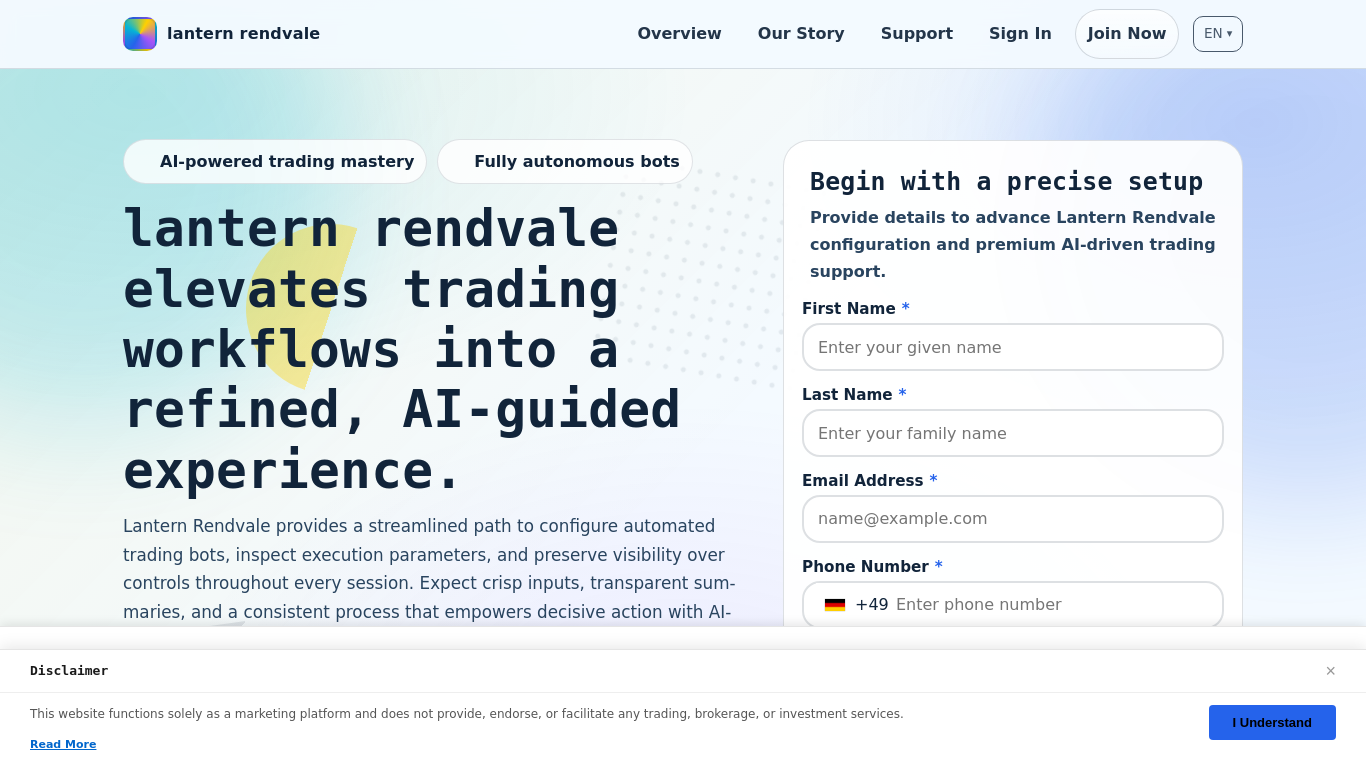Select Sign In in the navigation
This screenshot has height=768, width=1366.
pyautogui.click(x=1020, y=34)
